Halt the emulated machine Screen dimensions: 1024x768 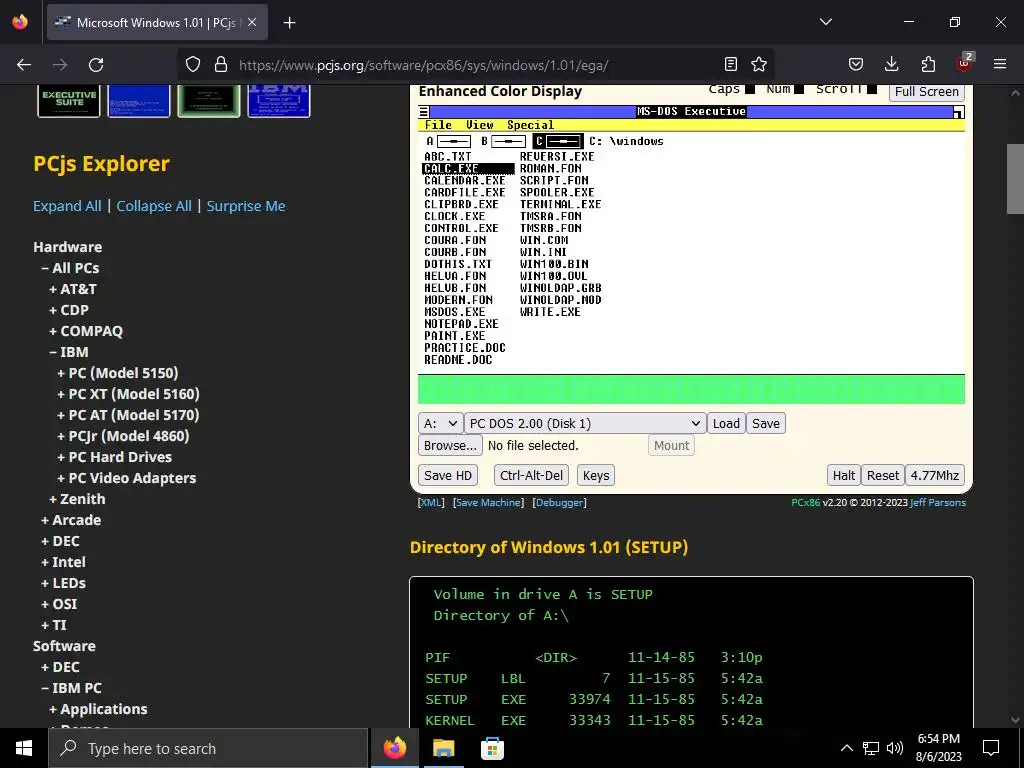[844, 475]
